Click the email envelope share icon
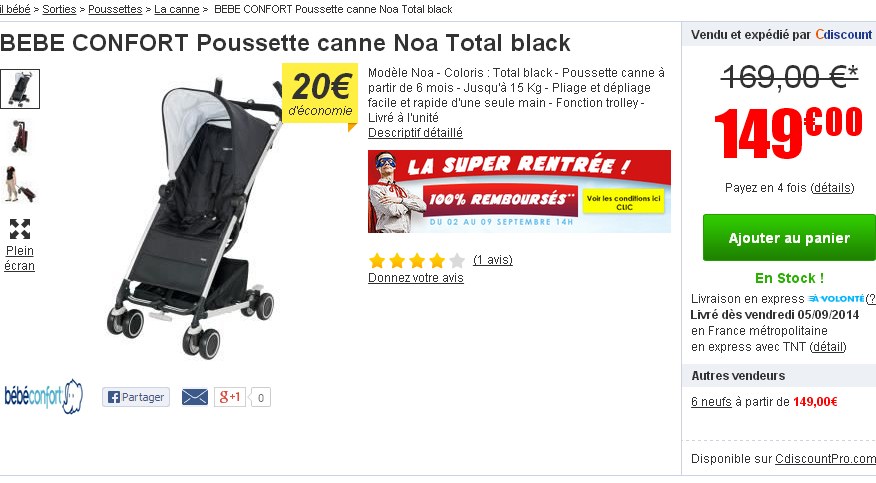This screenshot has height=483, width=876. 195,397
